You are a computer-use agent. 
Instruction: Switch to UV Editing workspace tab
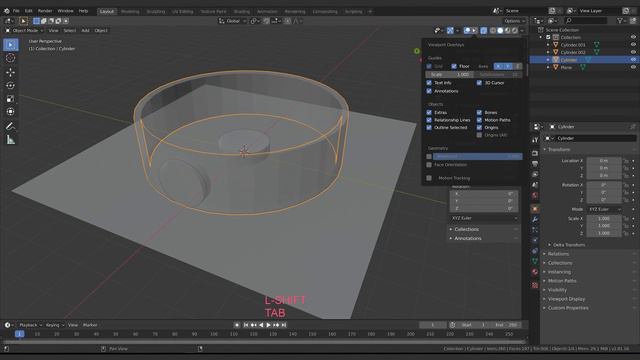[x=182, y=11]
